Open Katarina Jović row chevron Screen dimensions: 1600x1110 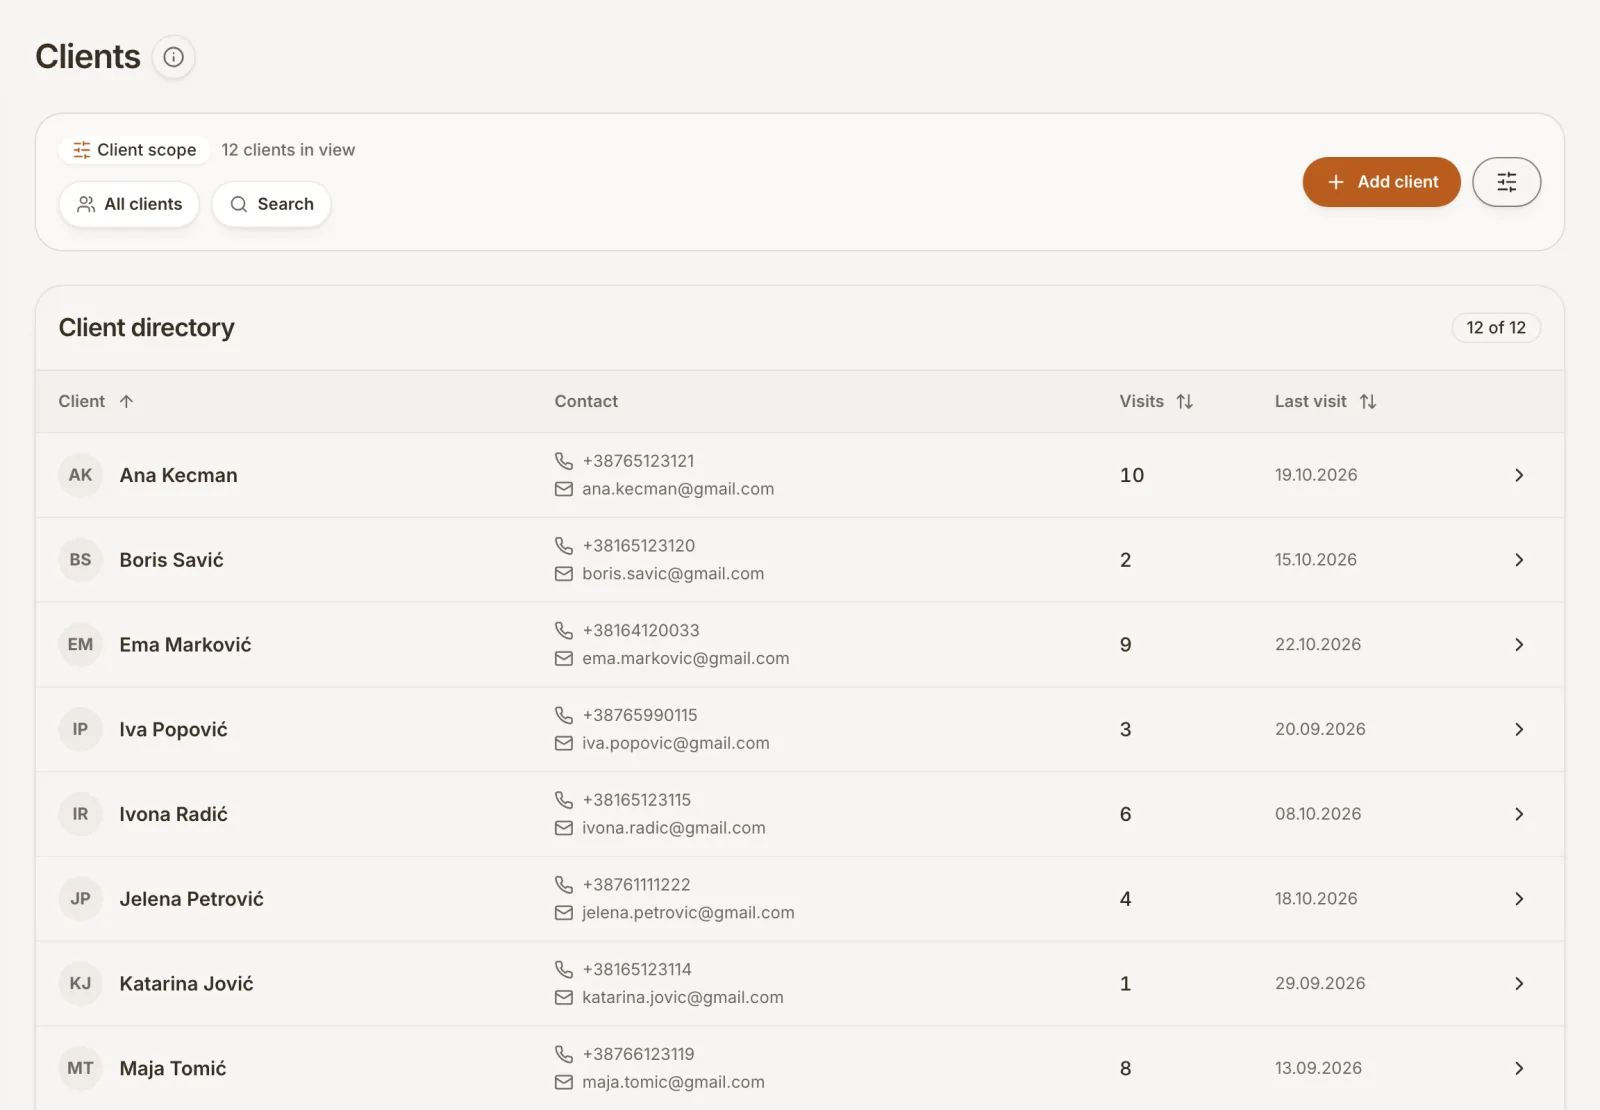click(1519, 984)
